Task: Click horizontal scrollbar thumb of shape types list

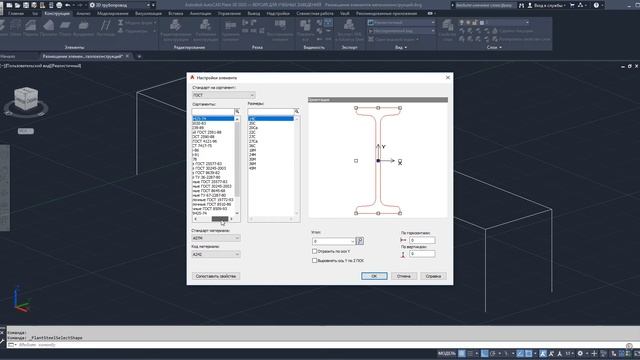Action: (220, 219)
